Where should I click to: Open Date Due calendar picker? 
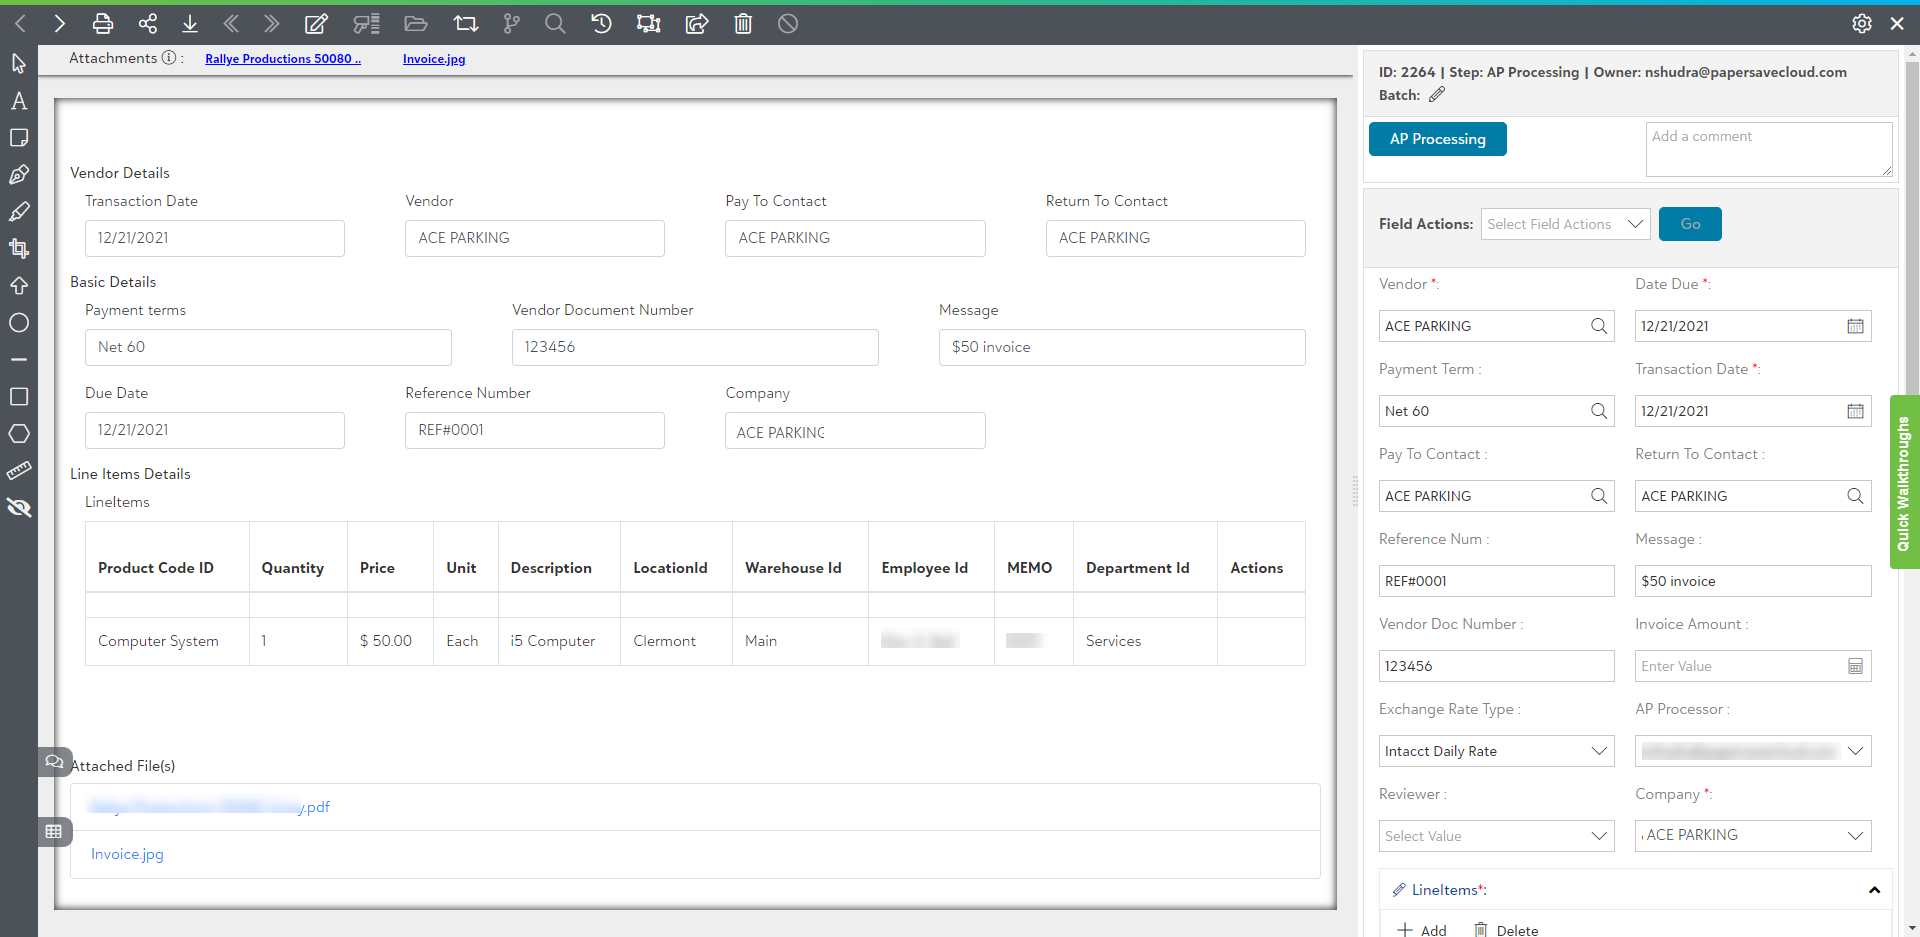1855,326
